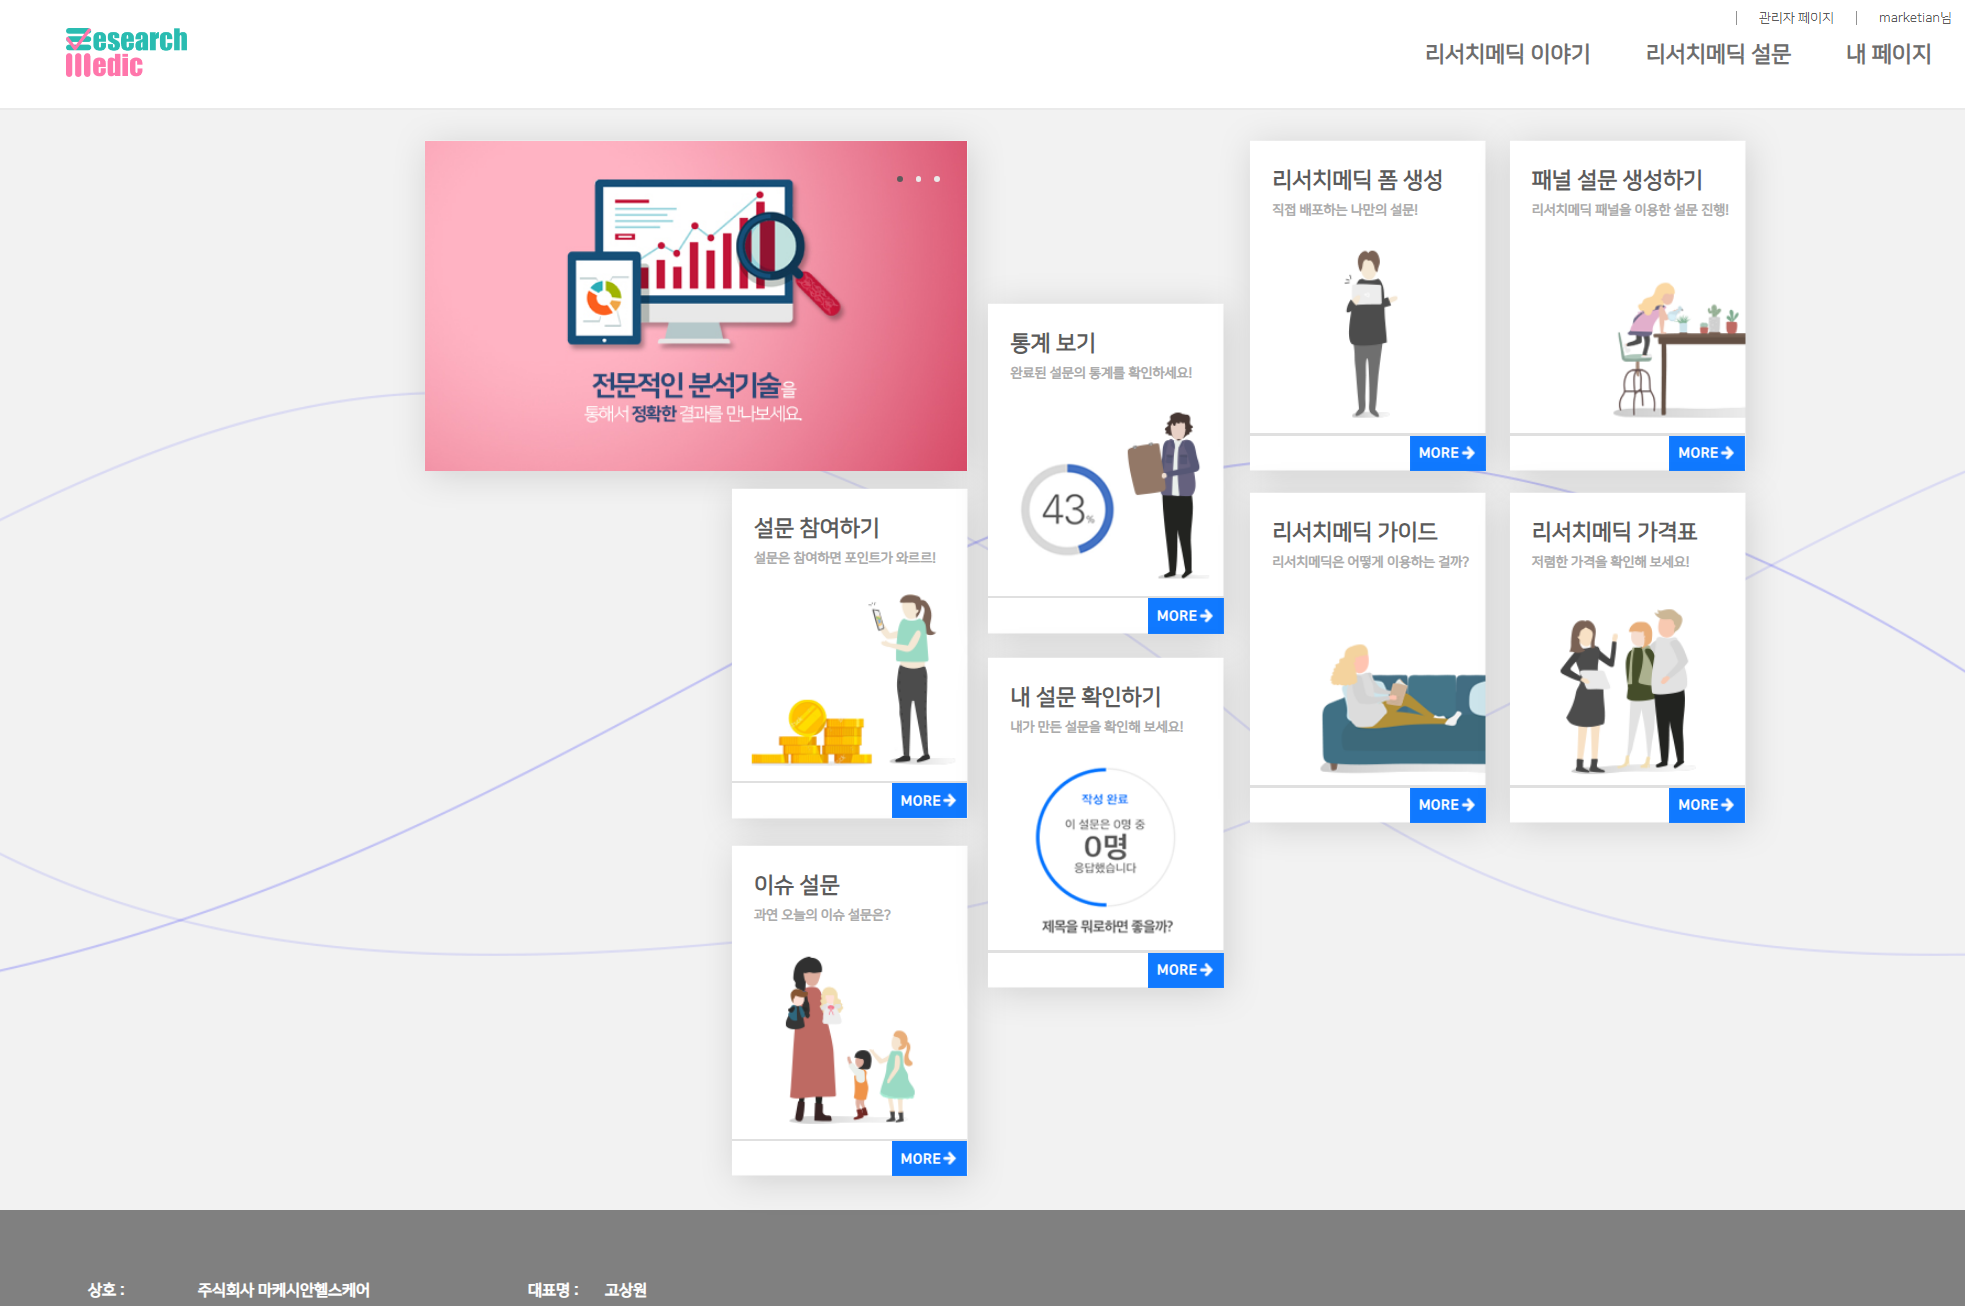Viewport: 1965px width, 1306px height.
Task: Click MORE on 통계 보기 card
Action: (x=1185, y=616)
